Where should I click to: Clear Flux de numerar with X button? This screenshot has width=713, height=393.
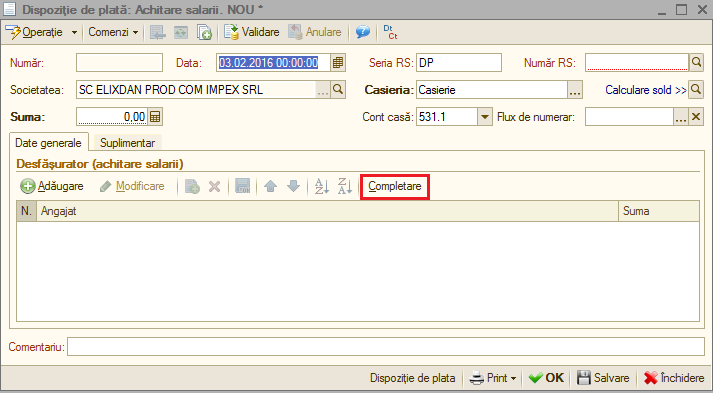tap(696, 117)
